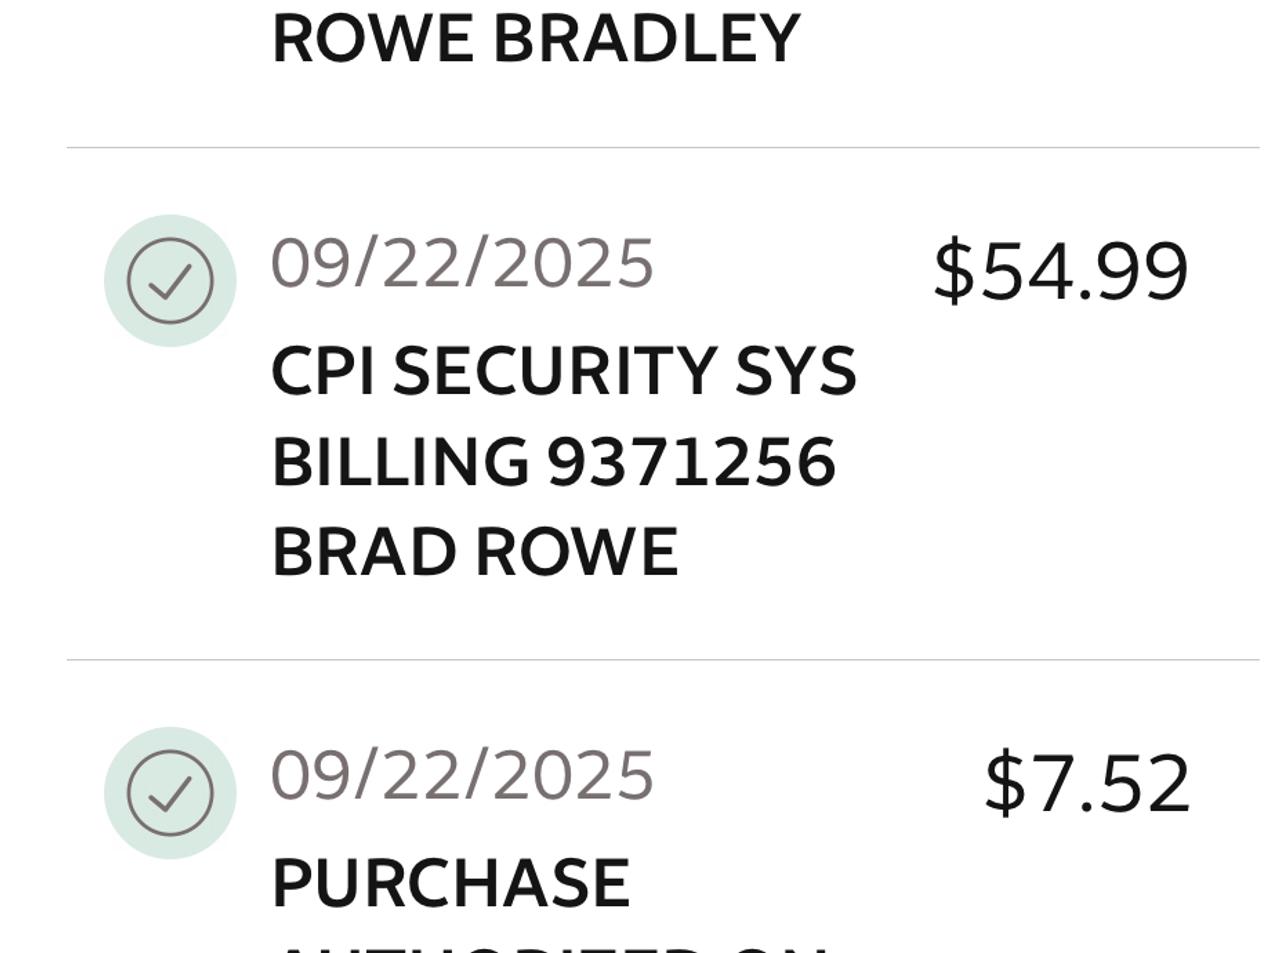This screenshot has width=1280, height=953.
Task: Click the word ROWE after BRAD
Action: pos(576,552)
